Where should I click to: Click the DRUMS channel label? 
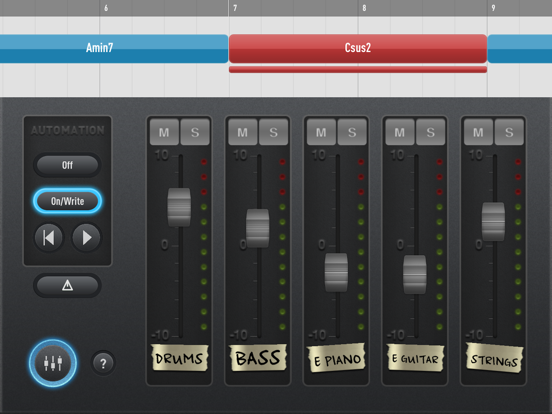[179, 358]
